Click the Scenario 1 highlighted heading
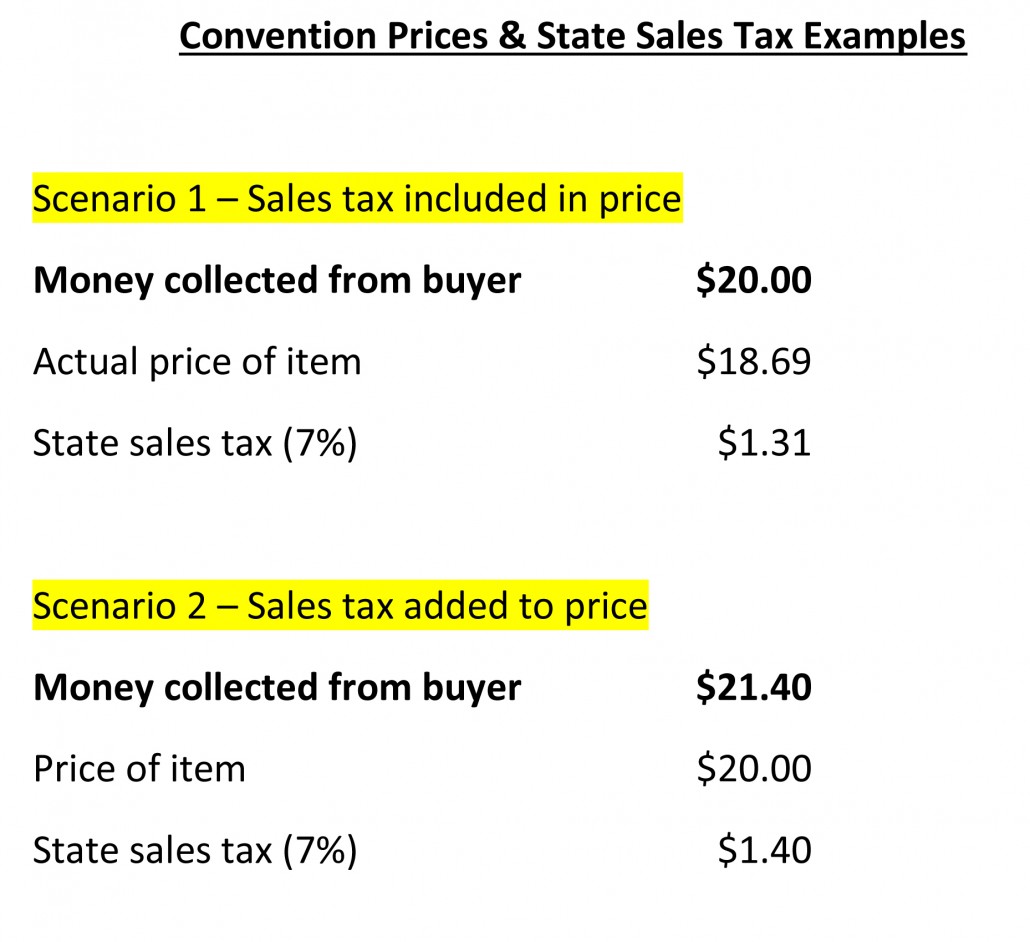1030x942 pixels. (357, 198)
